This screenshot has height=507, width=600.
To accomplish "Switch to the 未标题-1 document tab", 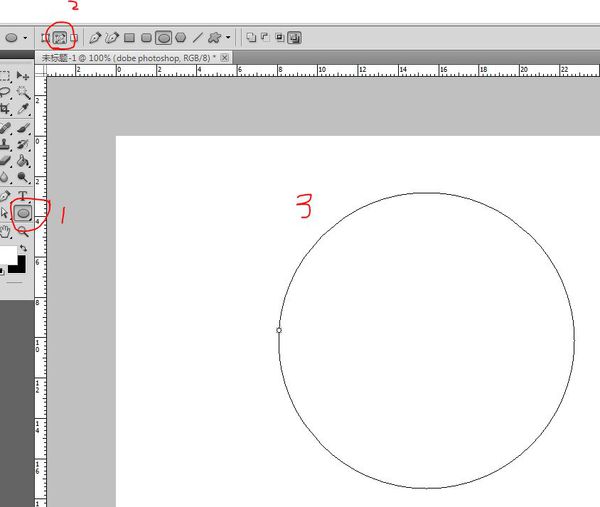I will coord(129,58).
